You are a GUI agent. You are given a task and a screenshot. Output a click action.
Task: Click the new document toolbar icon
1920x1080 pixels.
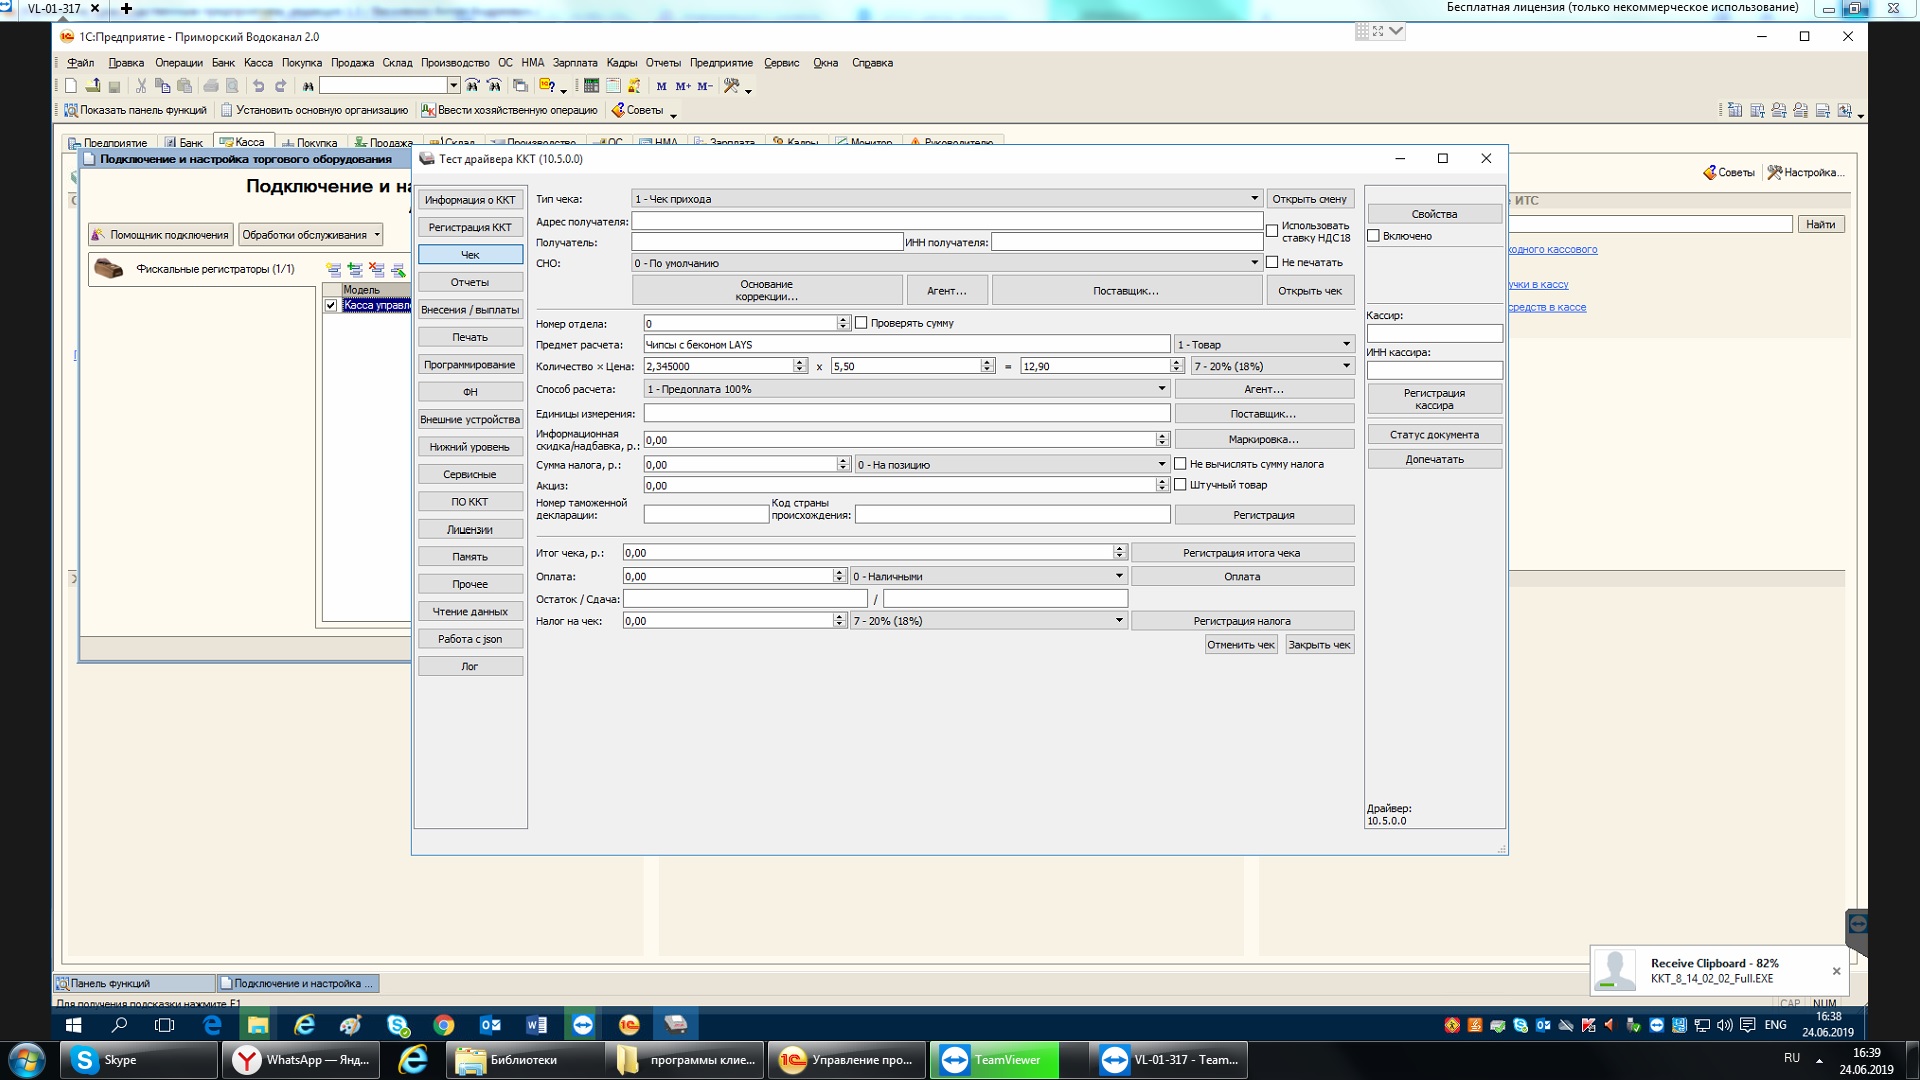coord(71,86)
